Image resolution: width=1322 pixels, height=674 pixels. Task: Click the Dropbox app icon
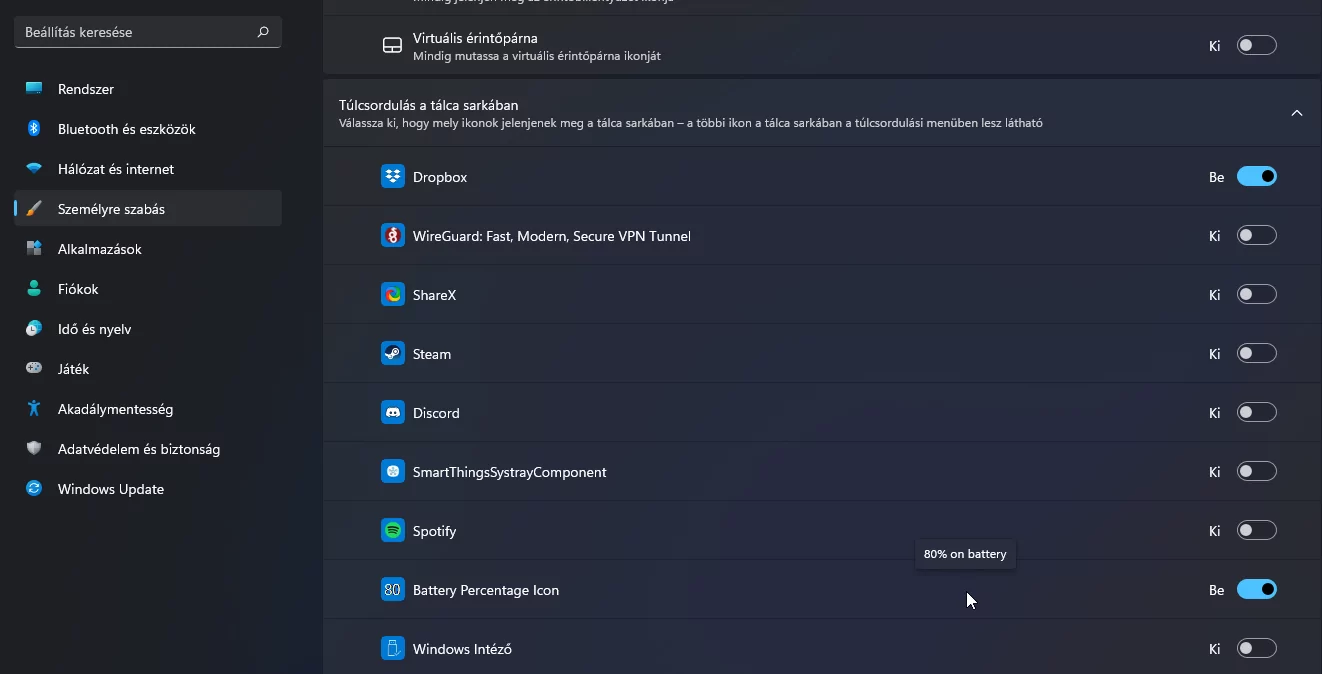(393, 177)
